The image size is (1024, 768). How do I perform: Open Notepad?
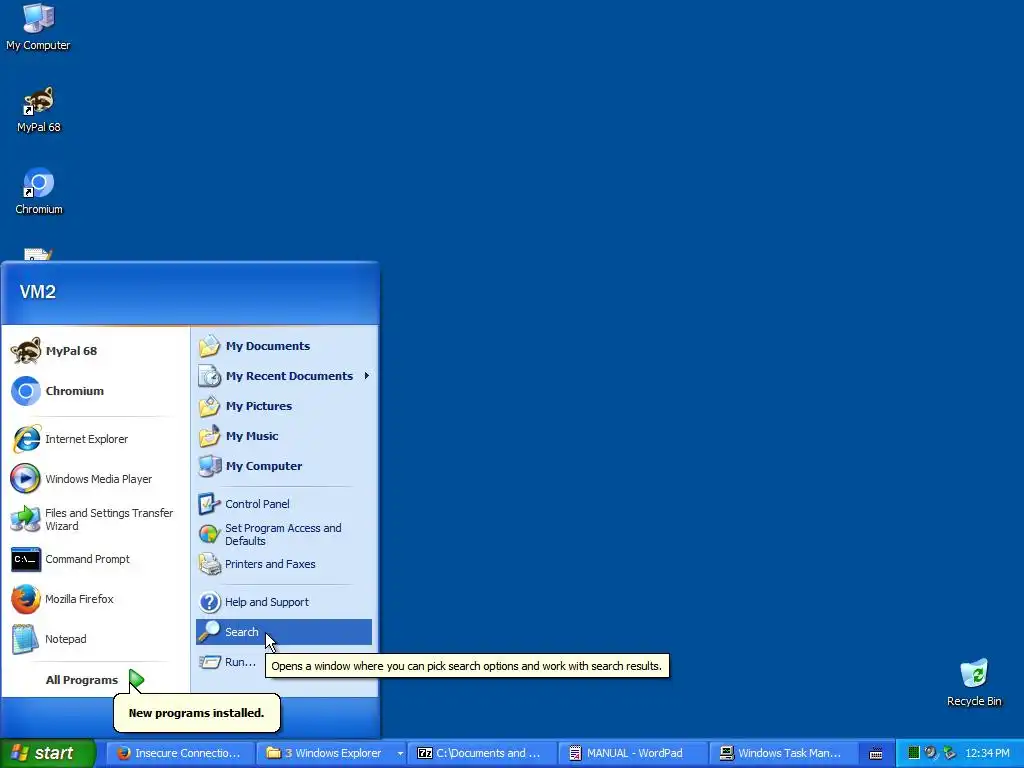coord(95,639)
